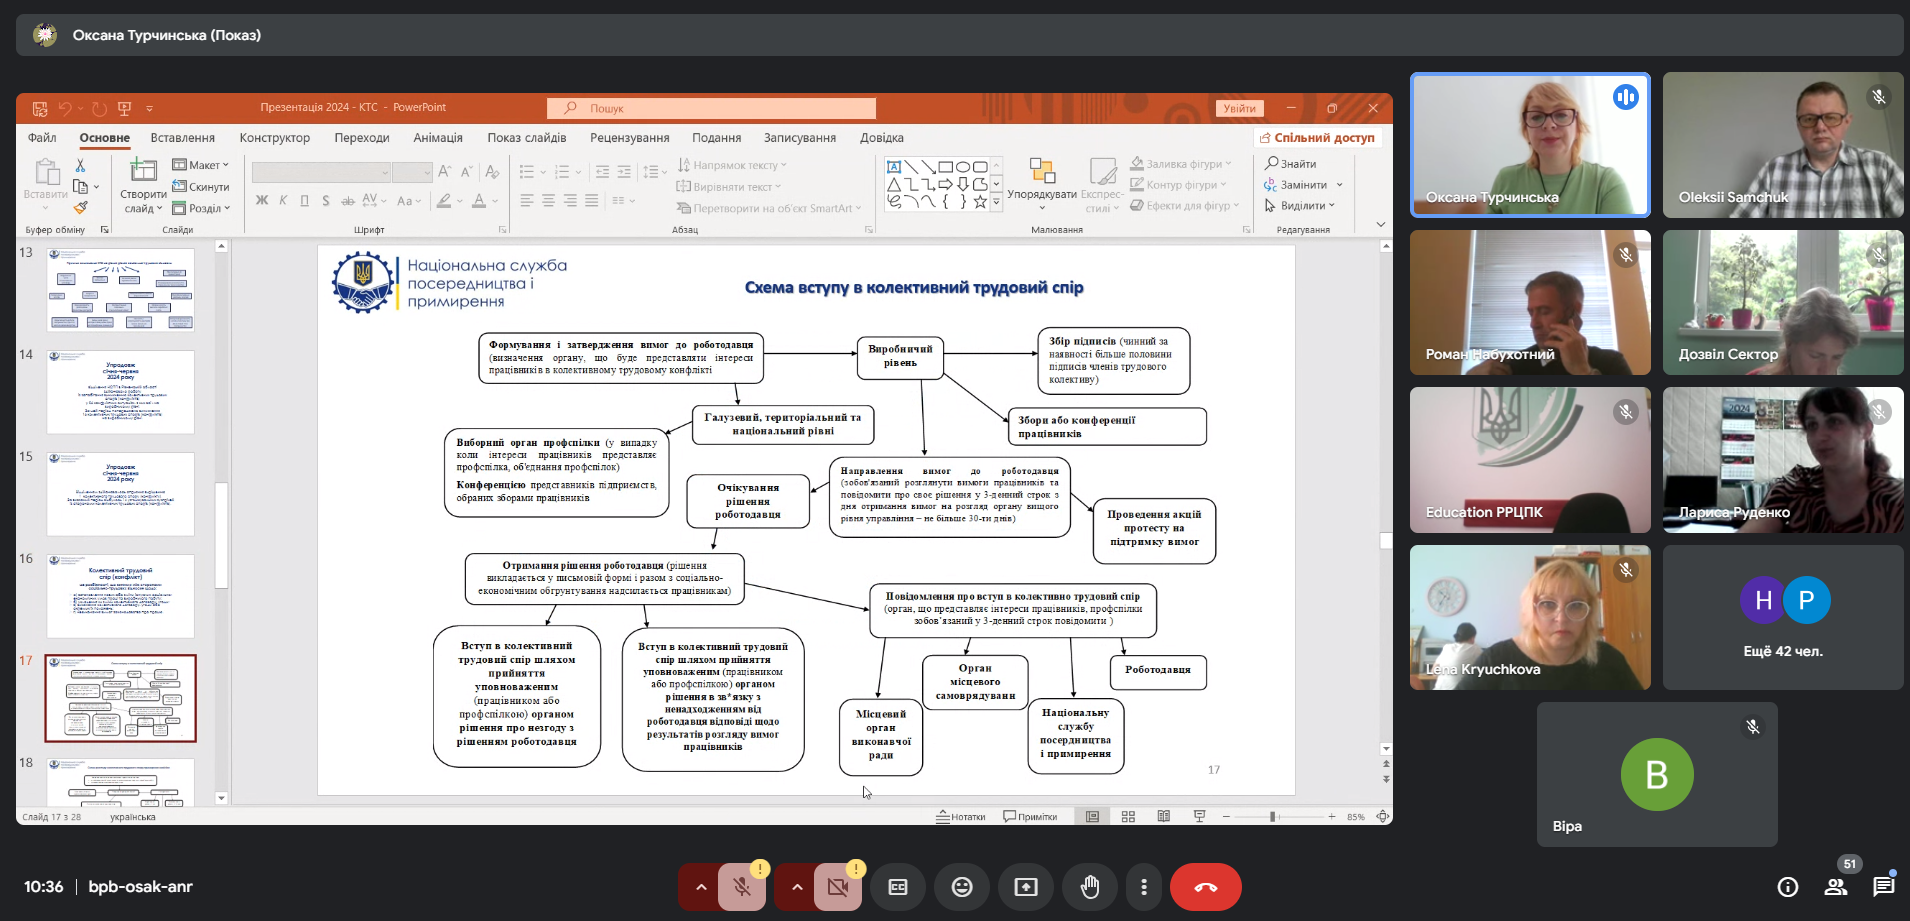Open the Конструктор tab
Image resolution: width=1910 pixels, height=921 pixels.
[x=275, y=138]
